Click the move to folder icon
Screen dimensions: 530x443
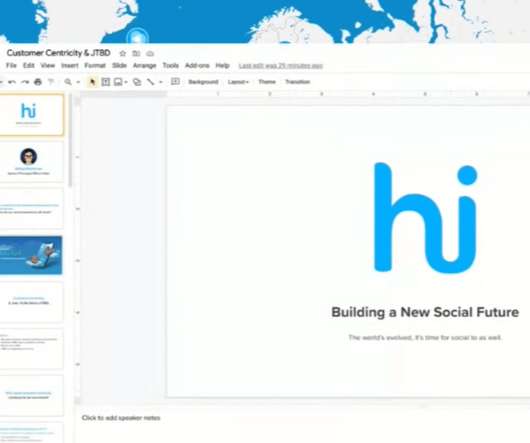pos(136,53)
